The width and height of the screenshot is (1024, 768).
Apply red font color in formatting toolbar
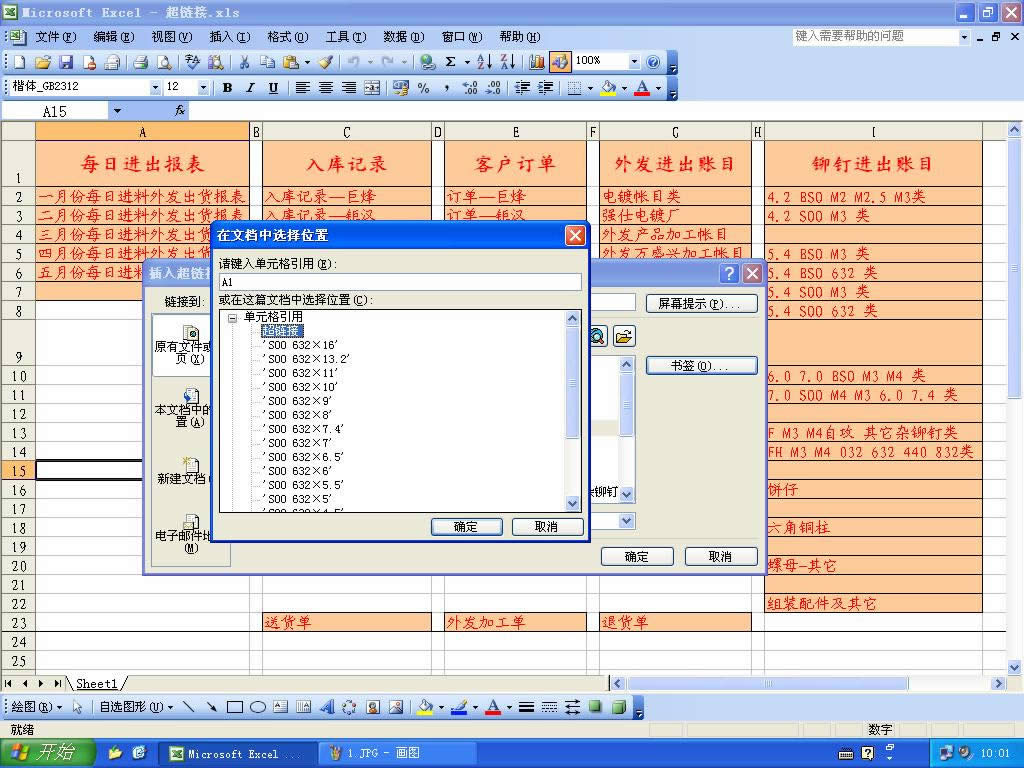point(643,88)
